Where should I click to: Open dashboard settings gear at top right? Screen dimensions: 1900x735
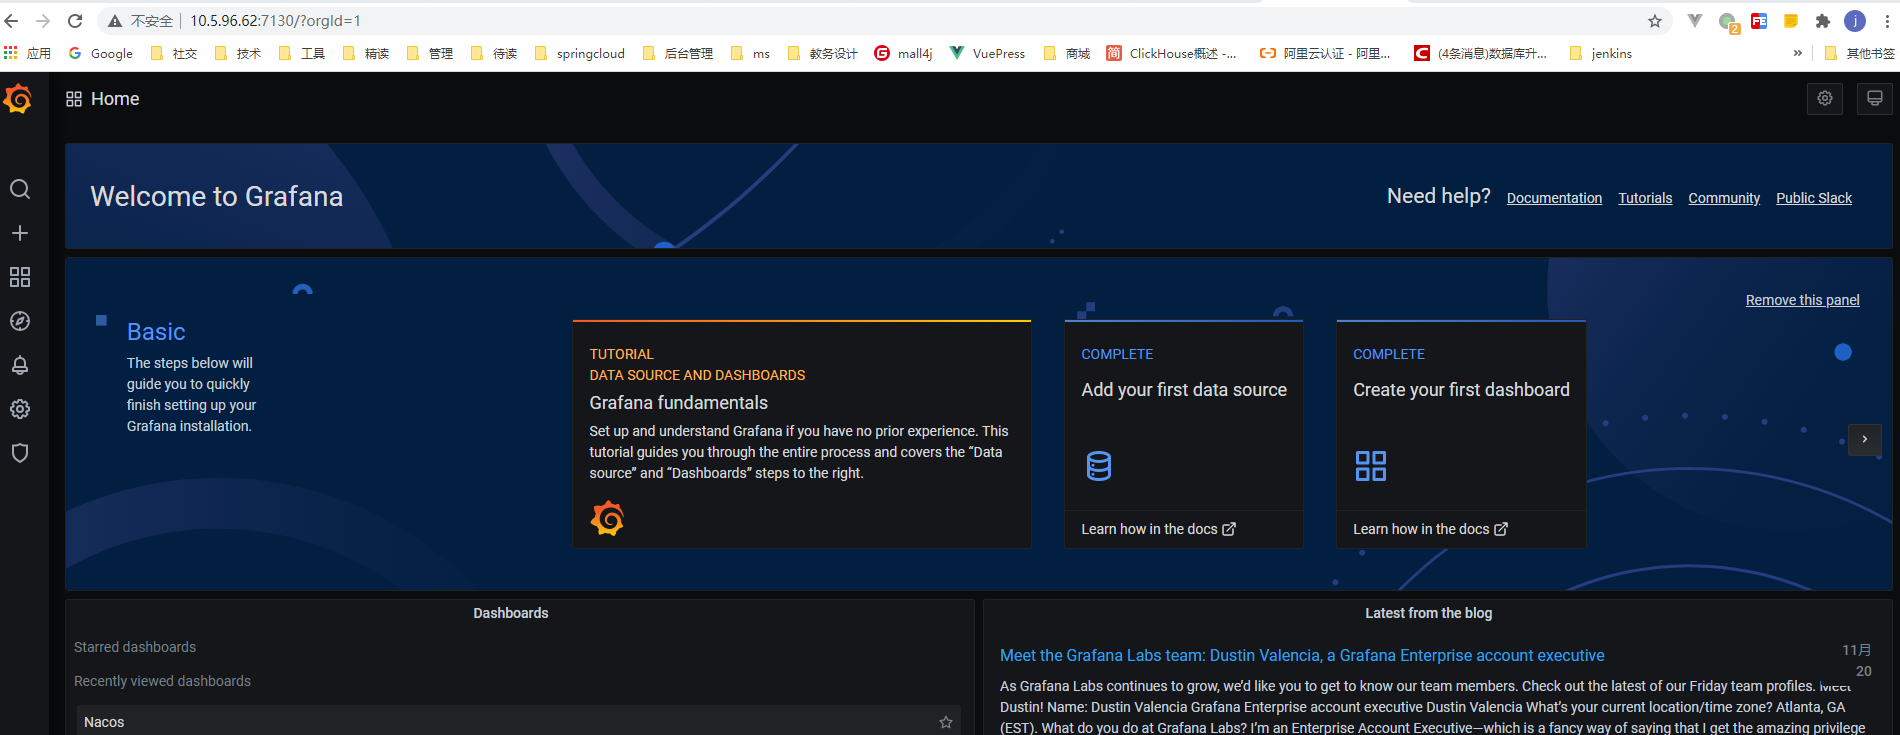1825,98
